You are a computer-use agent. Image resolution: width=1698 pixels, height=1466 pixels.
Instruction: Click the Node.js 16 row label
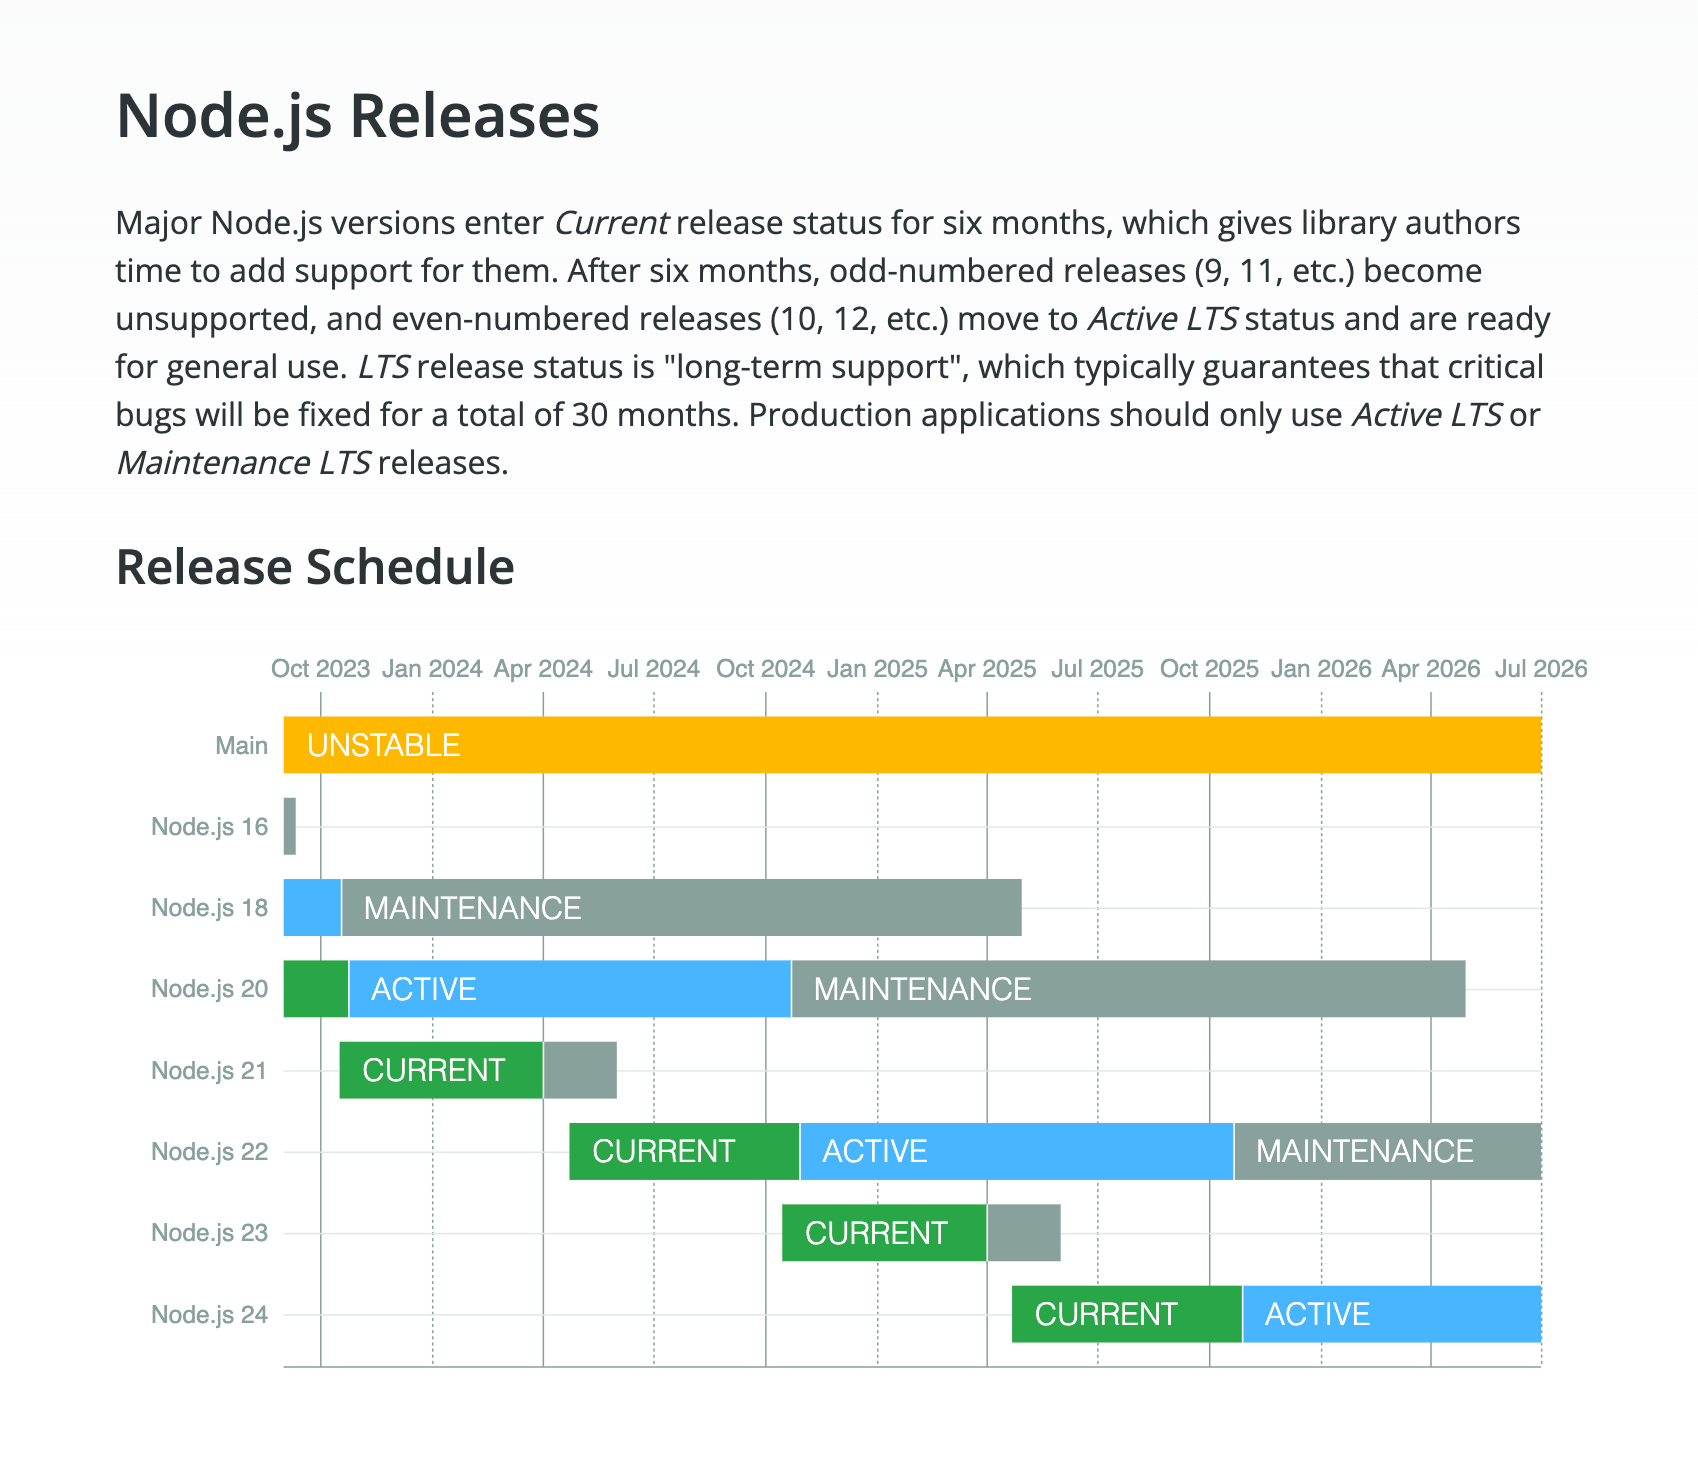(210, 827)
